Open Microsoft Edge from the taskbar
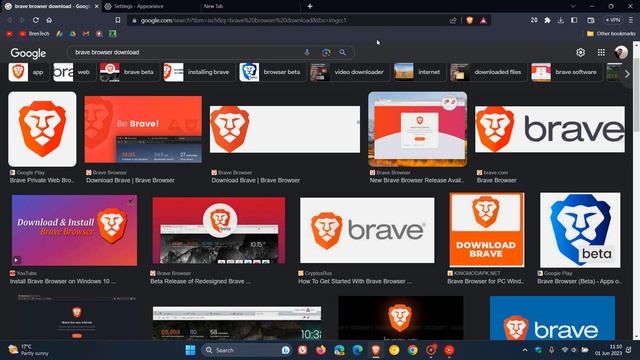 pyautogui.click(x=358, y=350)
